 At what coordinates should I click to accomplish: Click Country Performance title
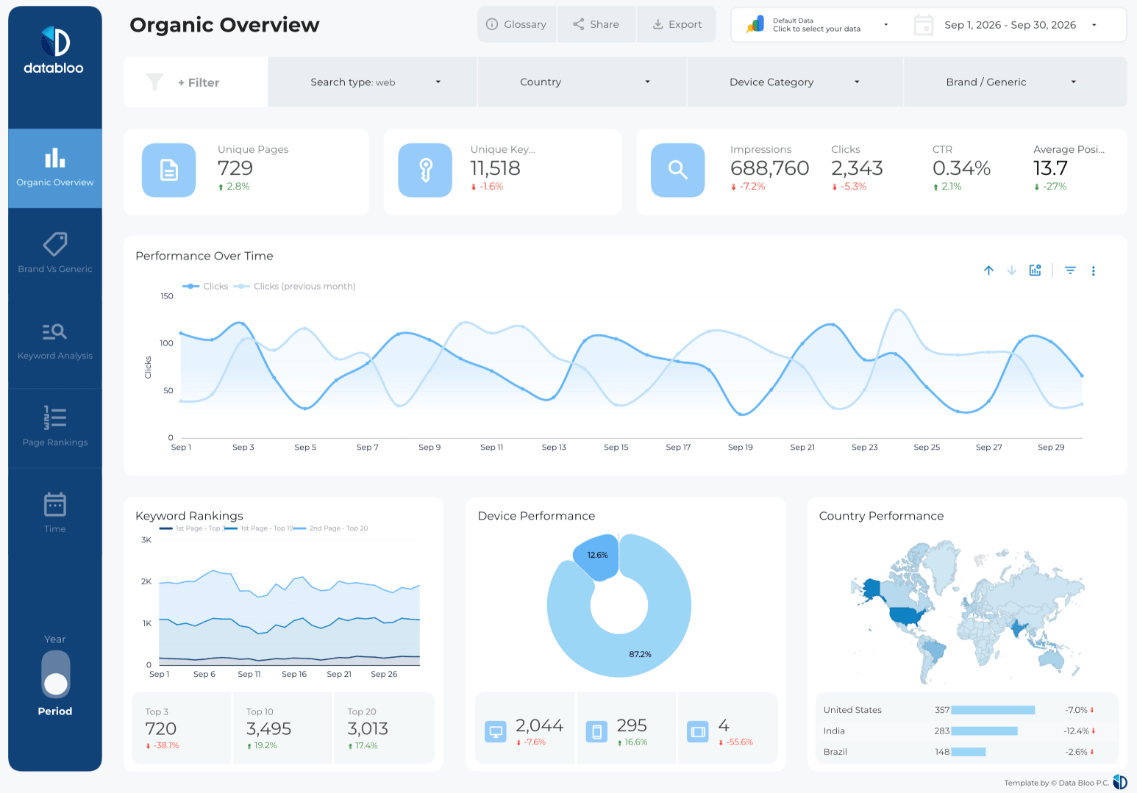pos(881,516)
